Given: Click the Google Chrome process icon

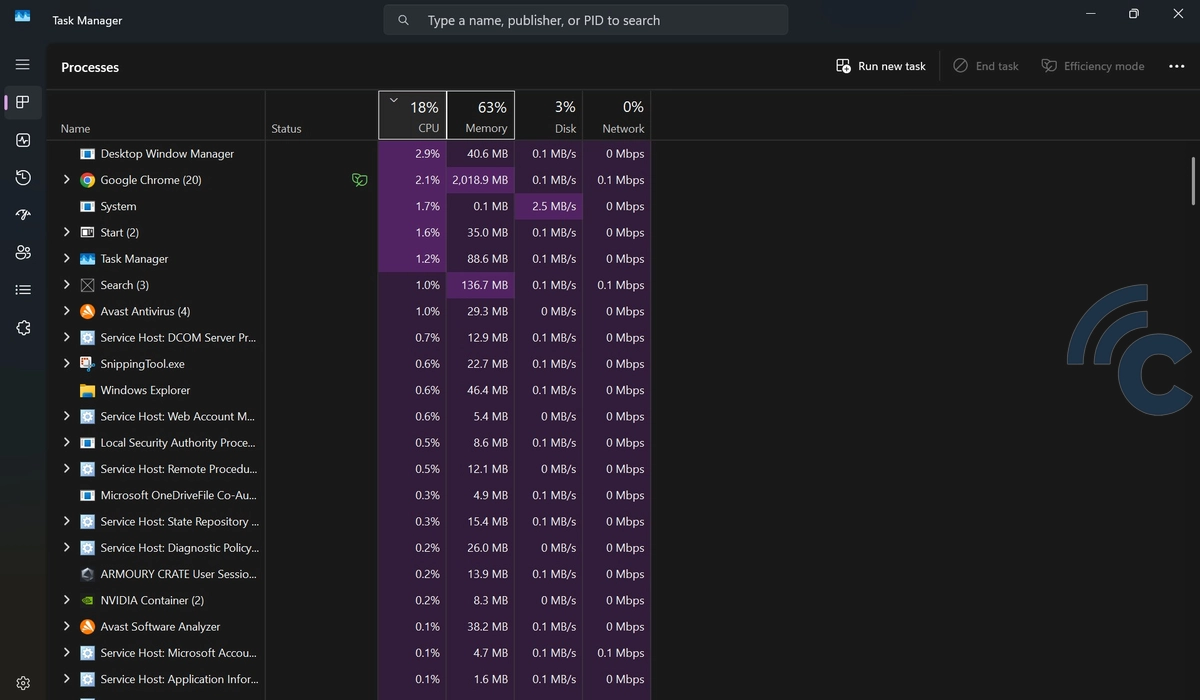Looking at the screenshot, I should 87,180.
